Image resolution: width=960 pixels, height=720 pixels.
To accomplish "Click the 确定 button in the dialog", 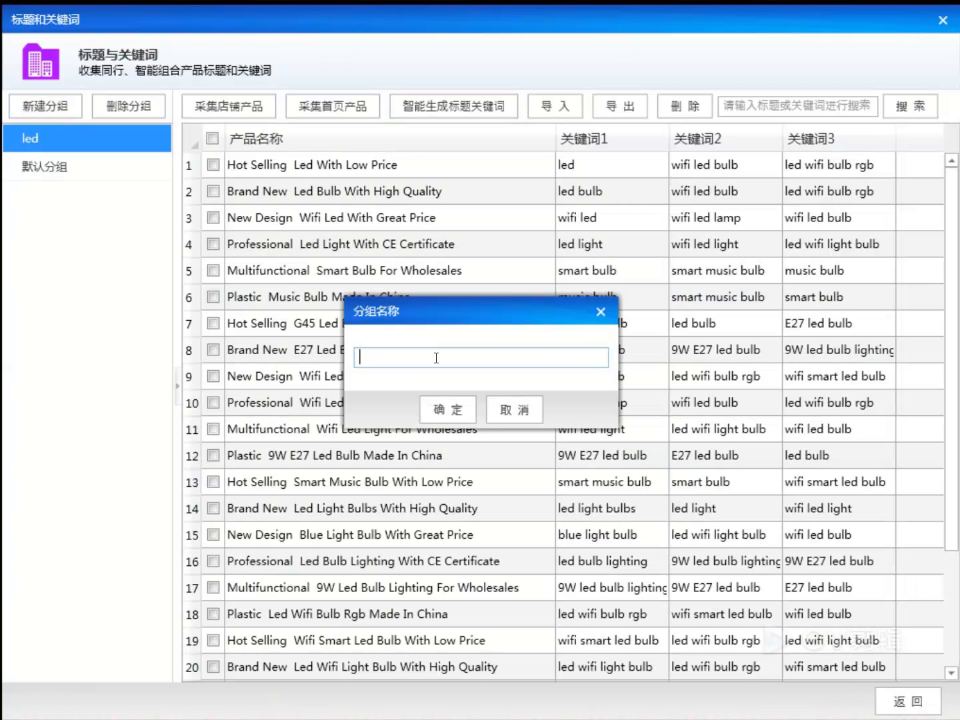I will (448, 410).
